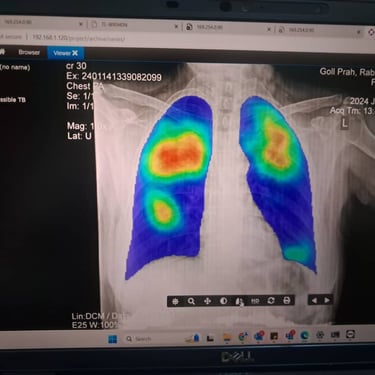Click the TeamViewer icon at taskbar end
The width and height of the screenshot is (375, 375).
click(350, 334)
